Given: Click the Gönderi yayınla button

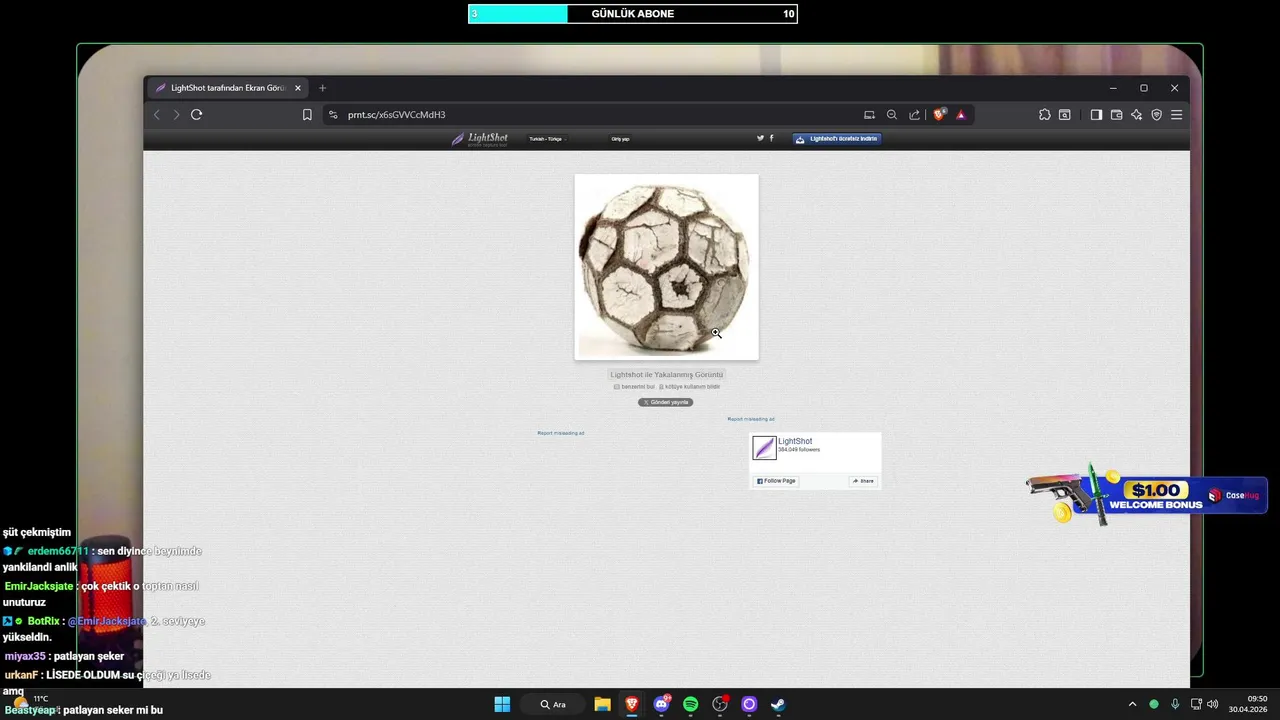Looking at the screenshot, I should coord(666,402).
